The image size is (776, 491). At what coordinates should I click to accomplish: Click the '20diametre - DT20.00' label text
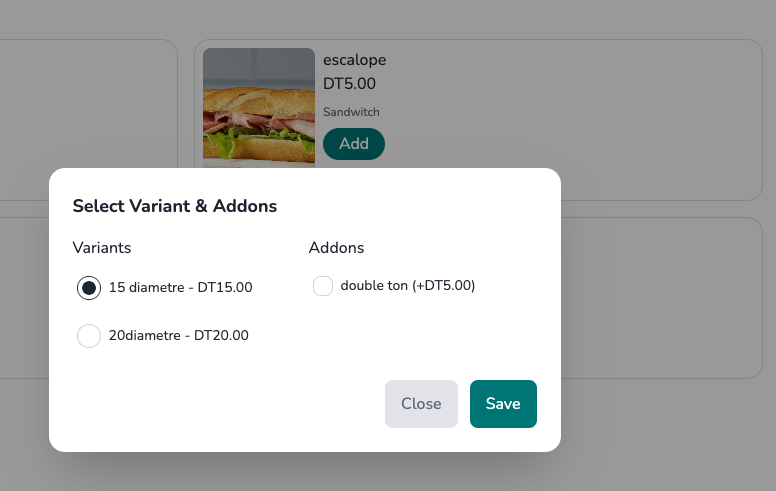179,336
